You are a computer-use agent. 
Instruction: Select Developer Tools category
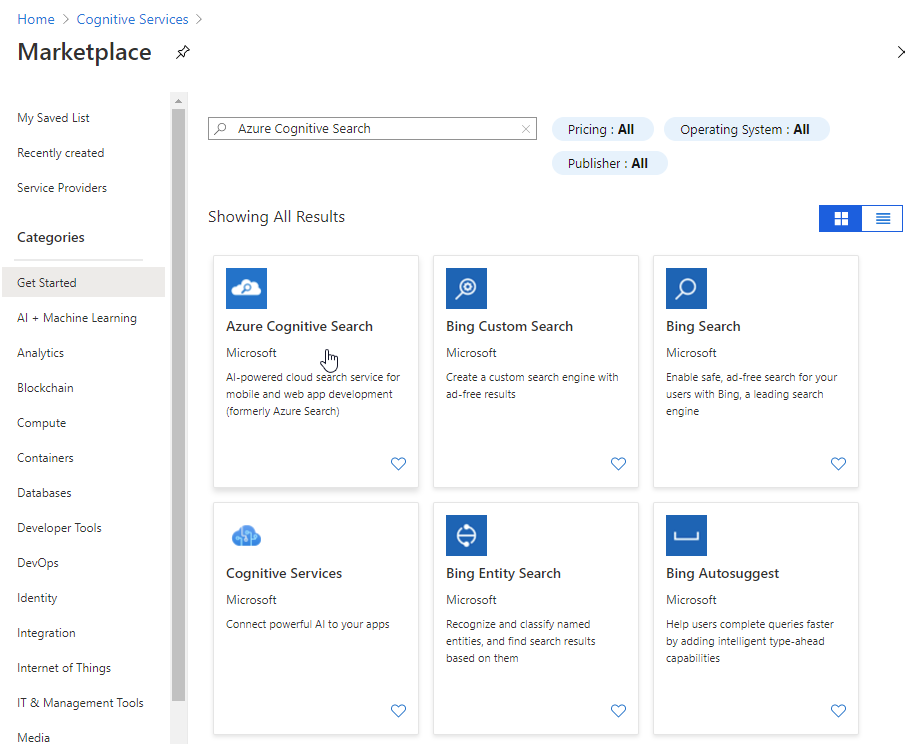pos(59,528)
